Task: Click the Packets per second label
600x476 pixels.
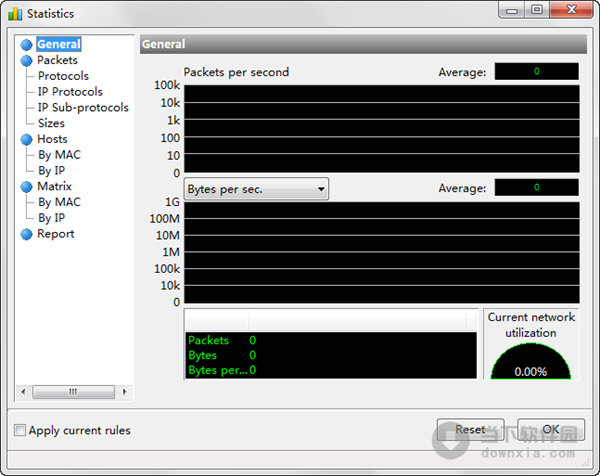Action: tap(236, 72)
